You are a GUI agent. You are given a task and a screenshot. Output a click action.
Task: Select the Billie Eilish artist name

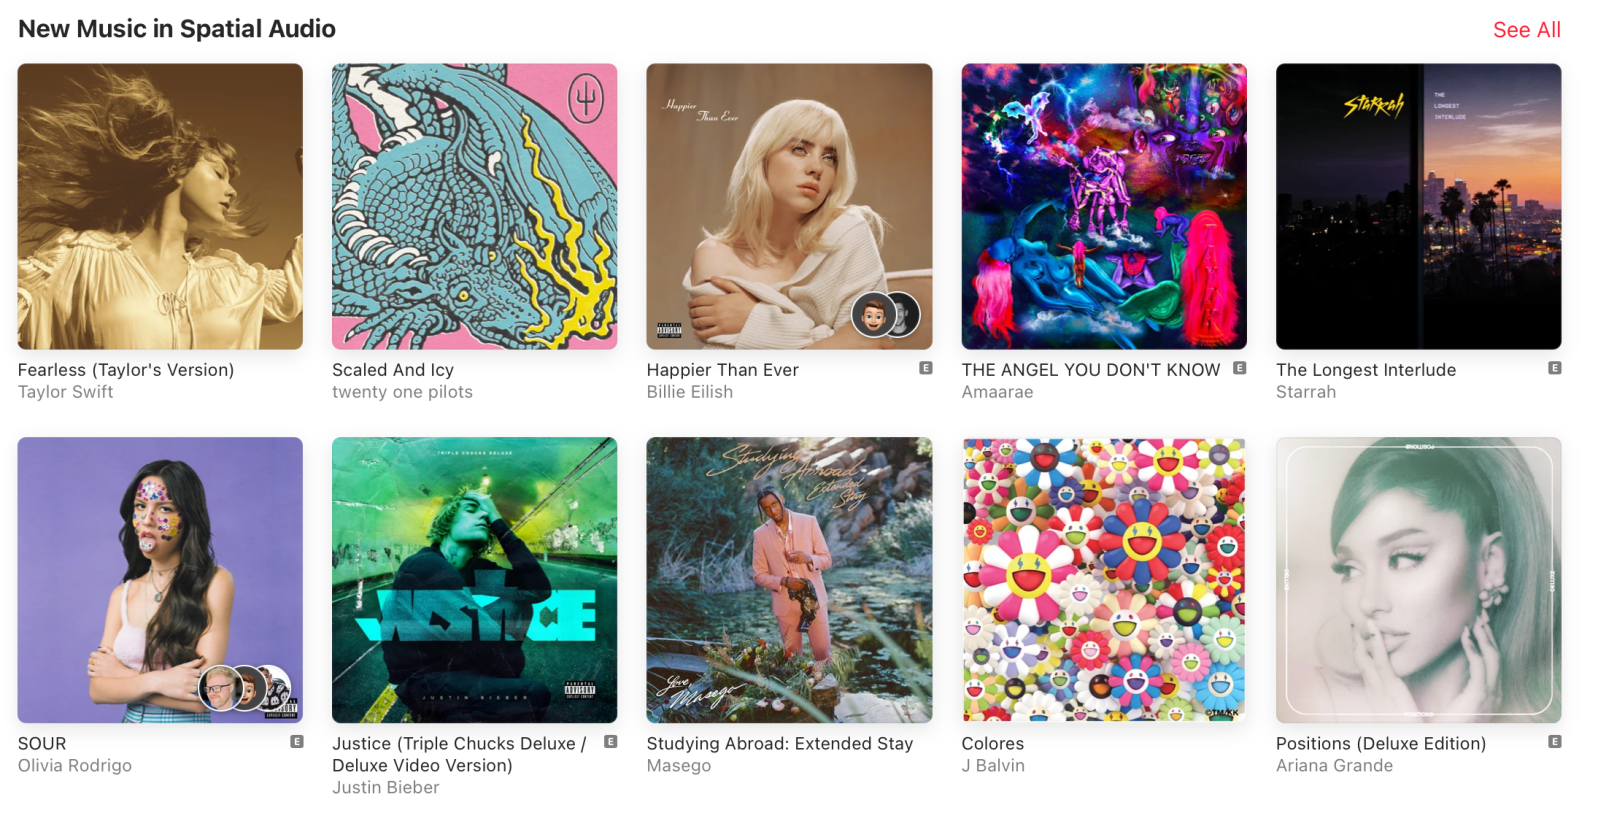pos(690,392)
